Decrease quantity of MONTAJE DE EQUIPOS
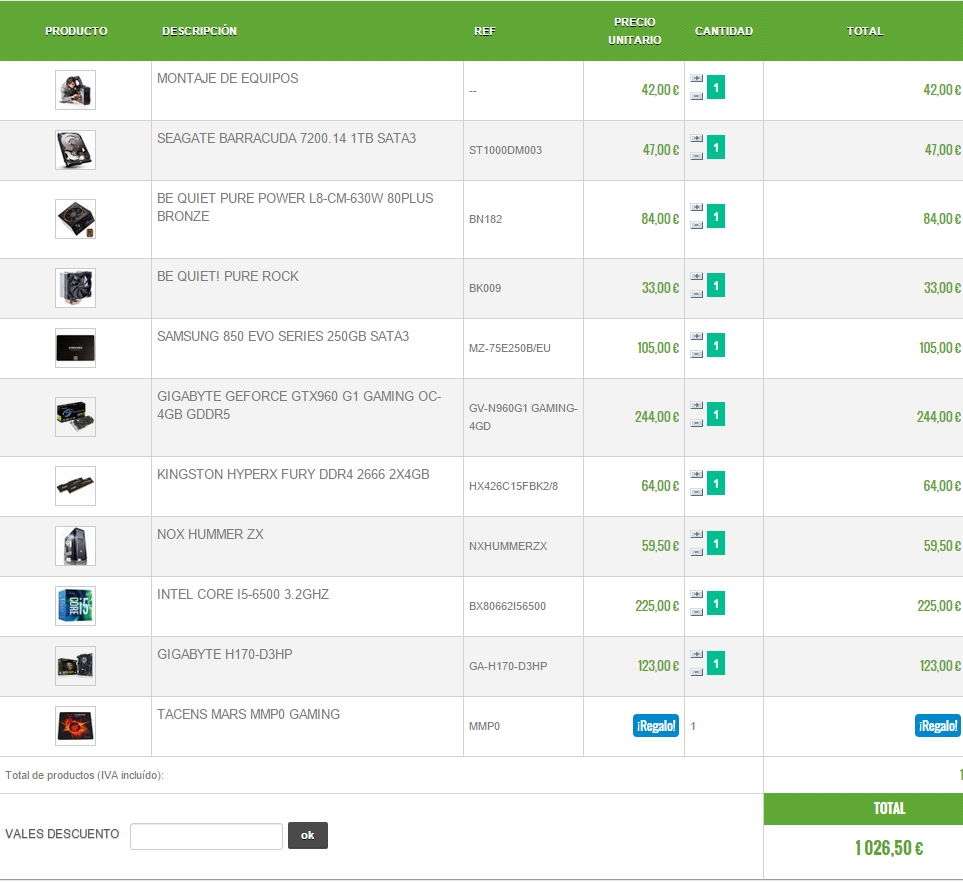 pyautogui.click(x=696, y=96)
